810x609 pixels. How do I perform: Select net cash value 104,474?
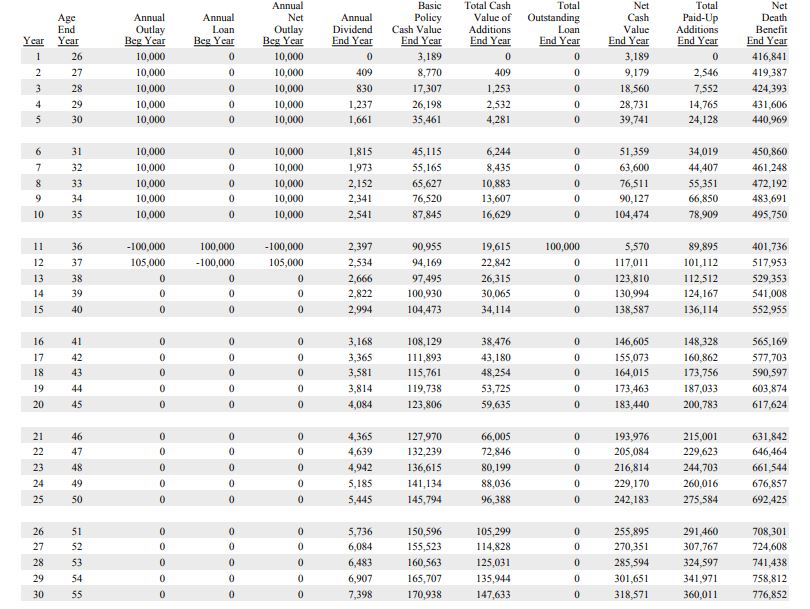coord(632,215)
